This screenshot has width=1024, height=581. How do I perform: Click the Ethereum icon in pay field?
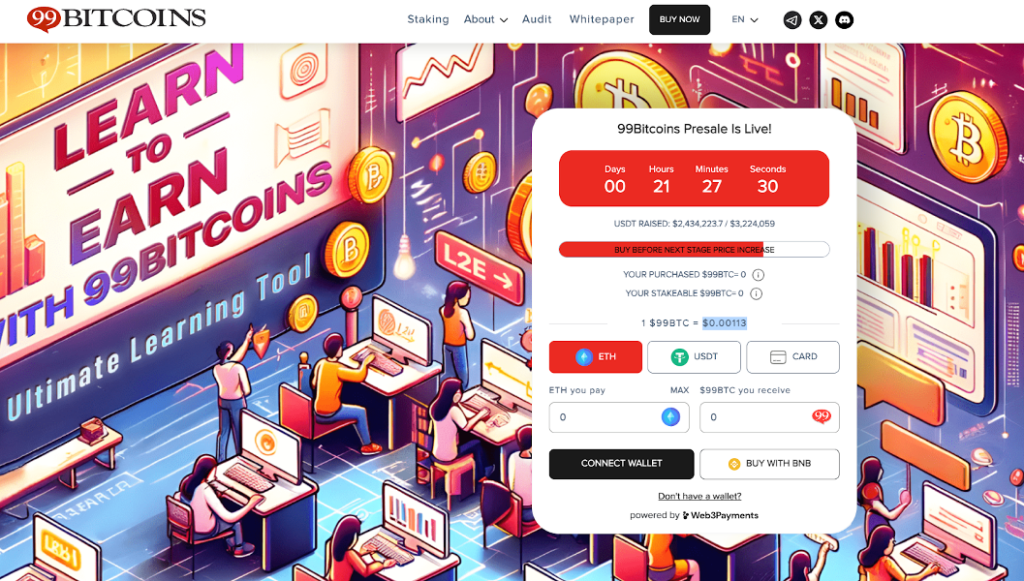(671, 417)
